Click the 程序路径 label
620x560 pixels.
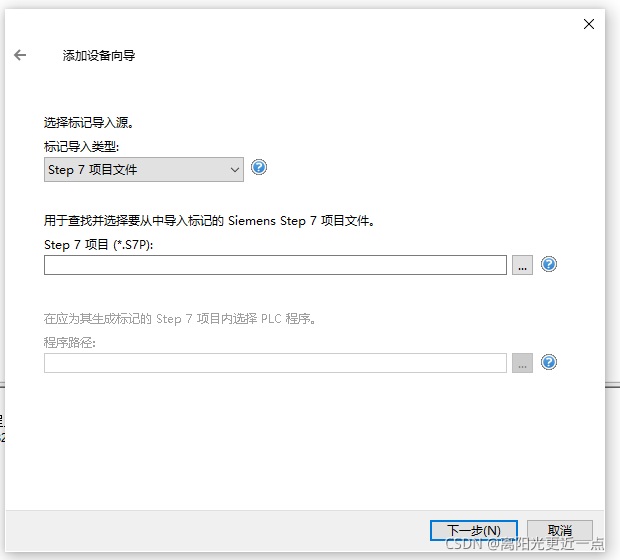pyautogui.click(x=70, y=342)
